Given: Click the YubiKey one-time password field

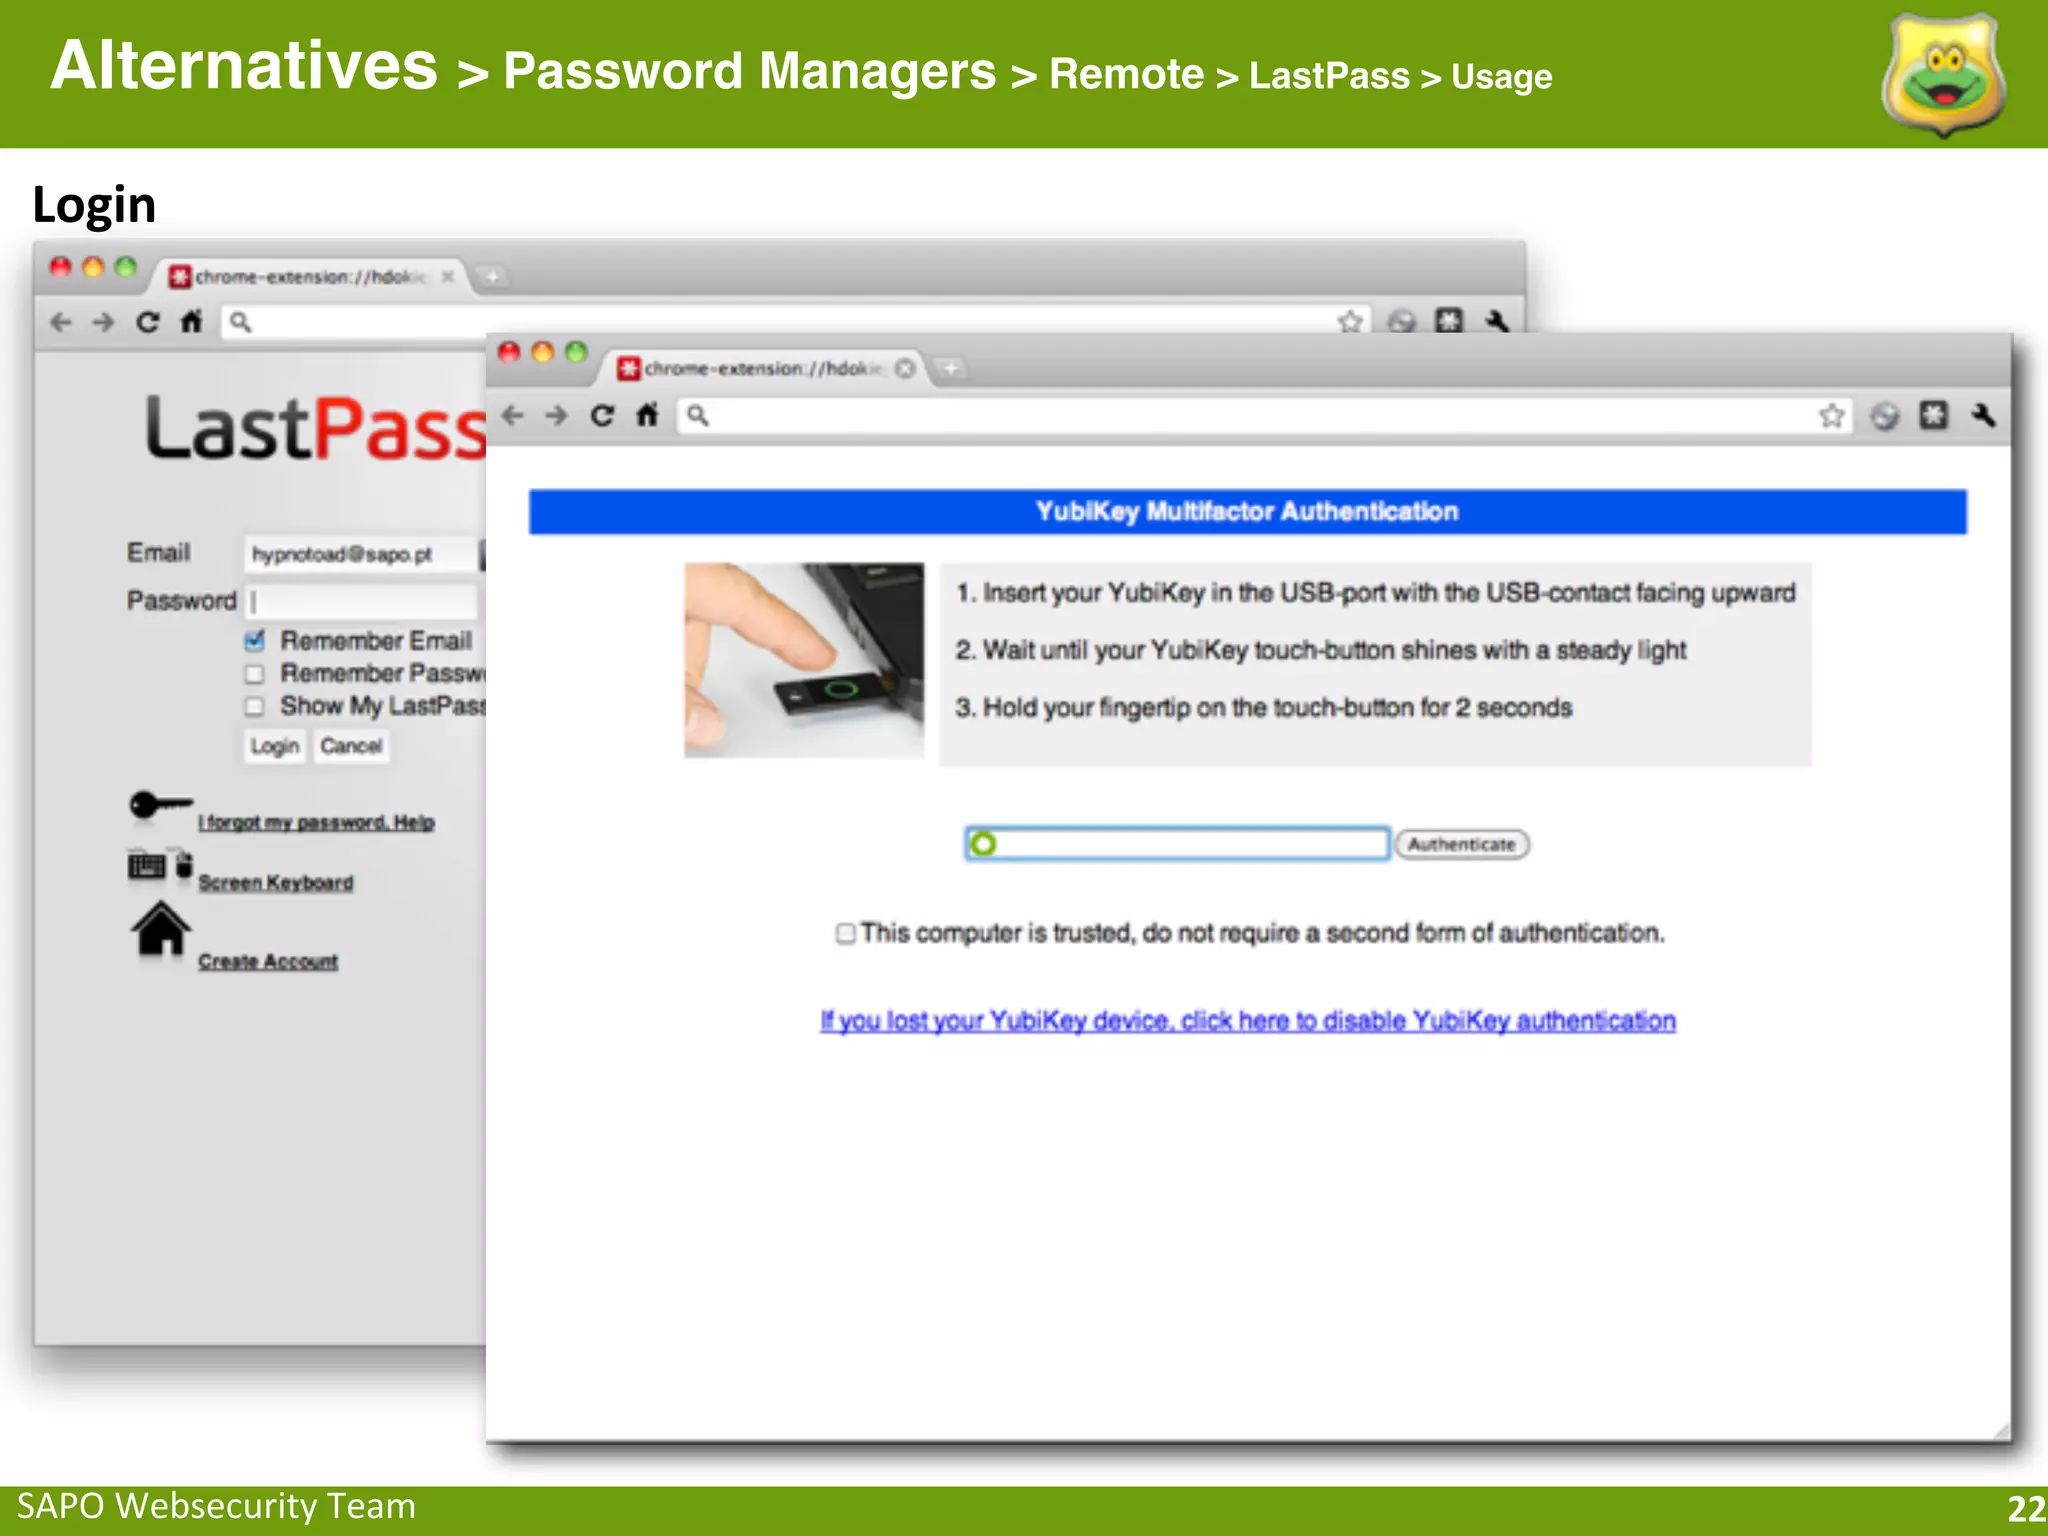Looking at the screenshot, I should 1177,844.
